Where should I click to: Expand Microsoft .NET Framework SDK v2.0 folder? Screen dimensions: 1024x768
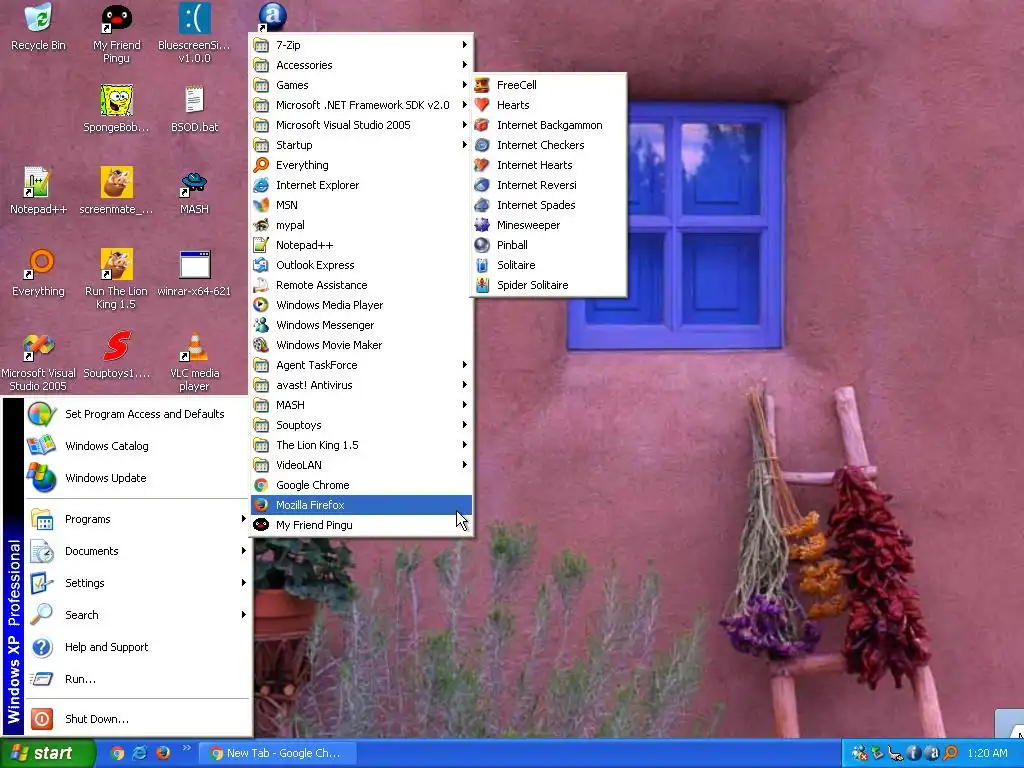point(361,105)
